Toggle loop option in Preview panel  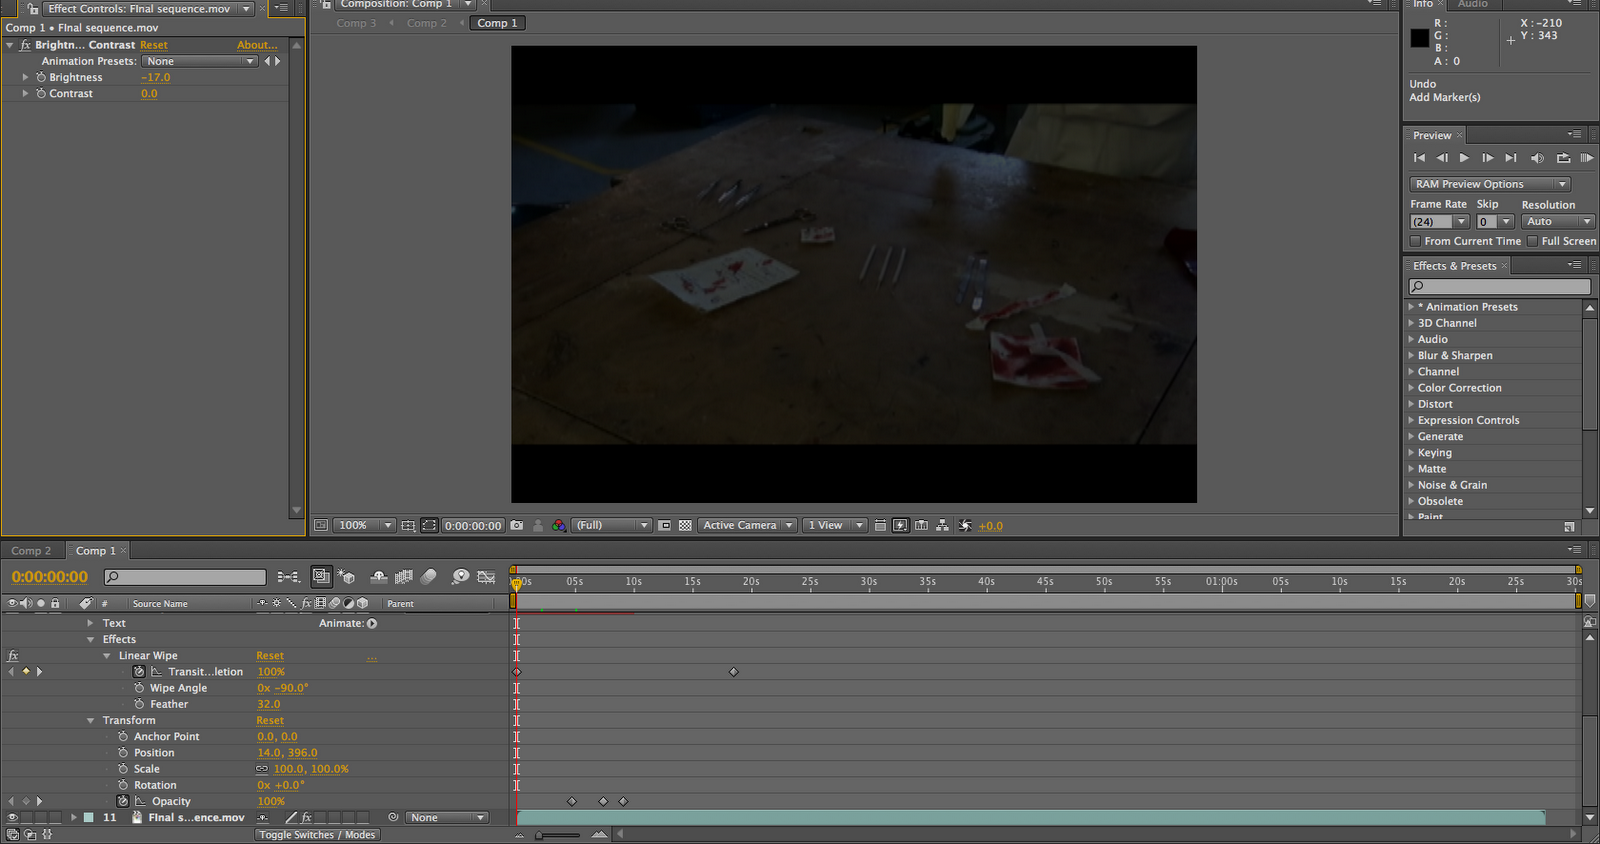pos(1563,158)
